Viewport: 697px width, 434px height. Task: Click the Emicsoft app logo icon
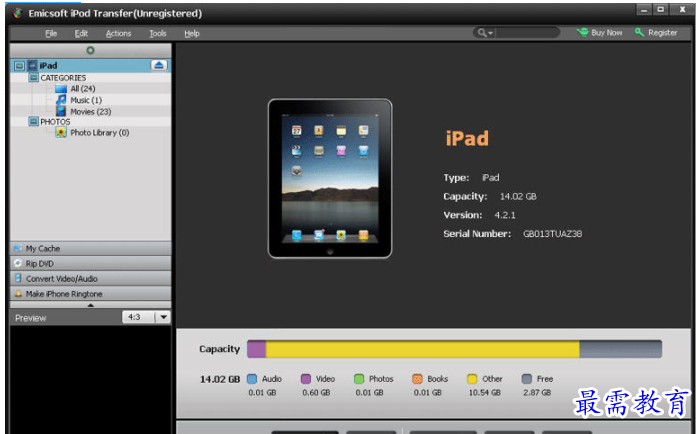click(18, 13)
